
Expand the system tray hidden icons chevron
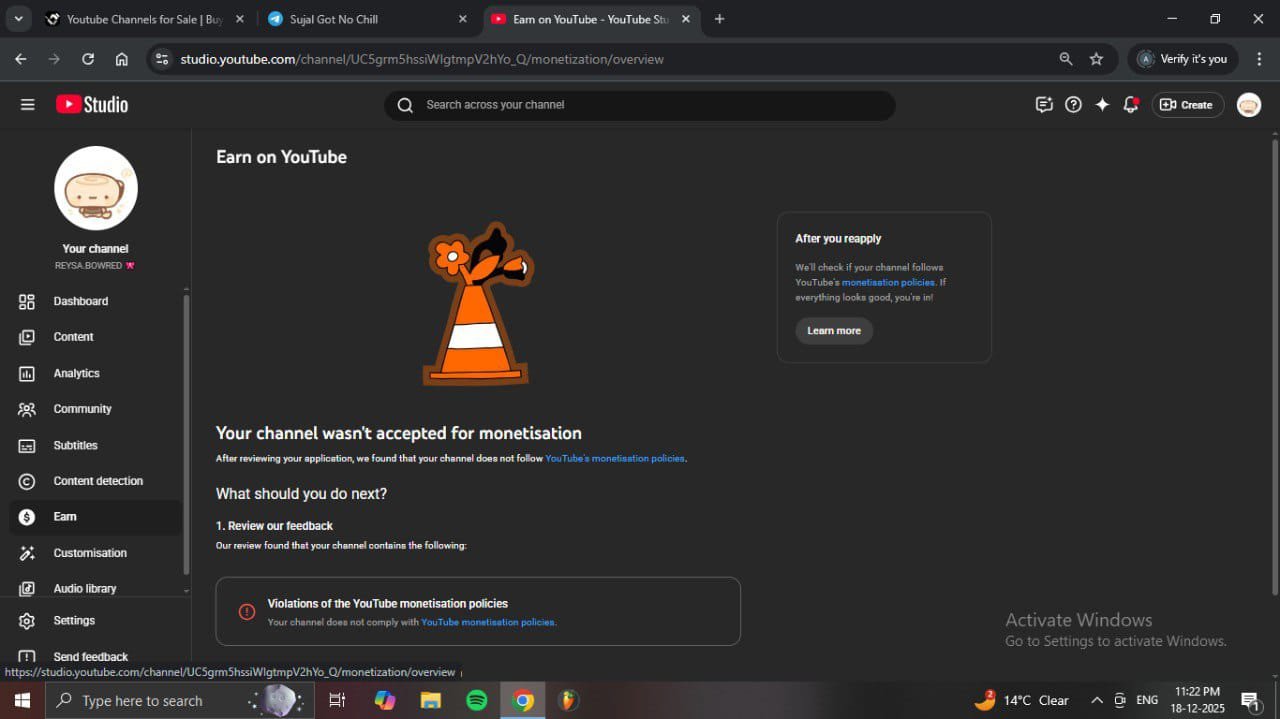pos(1097,700)
